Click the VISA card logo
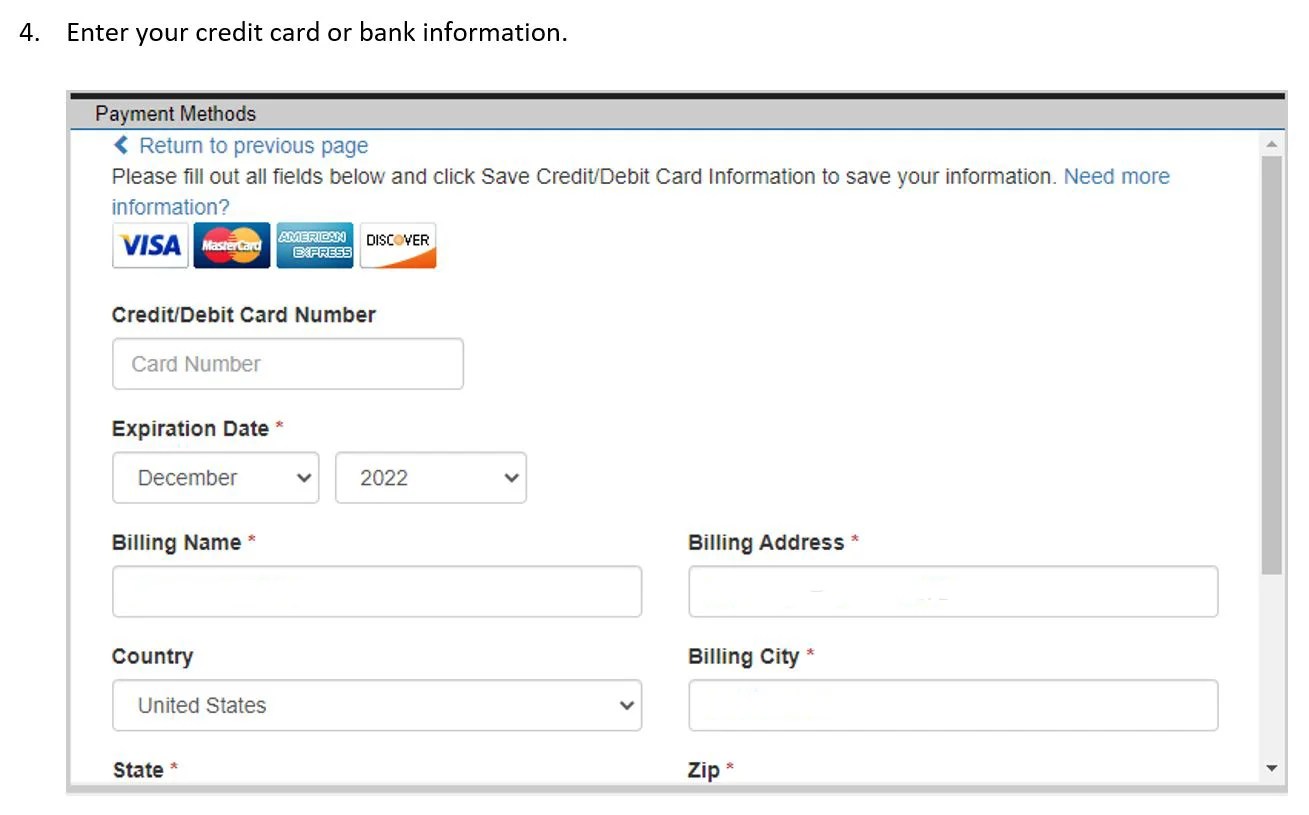1309x815 pixels. (149, 245)
